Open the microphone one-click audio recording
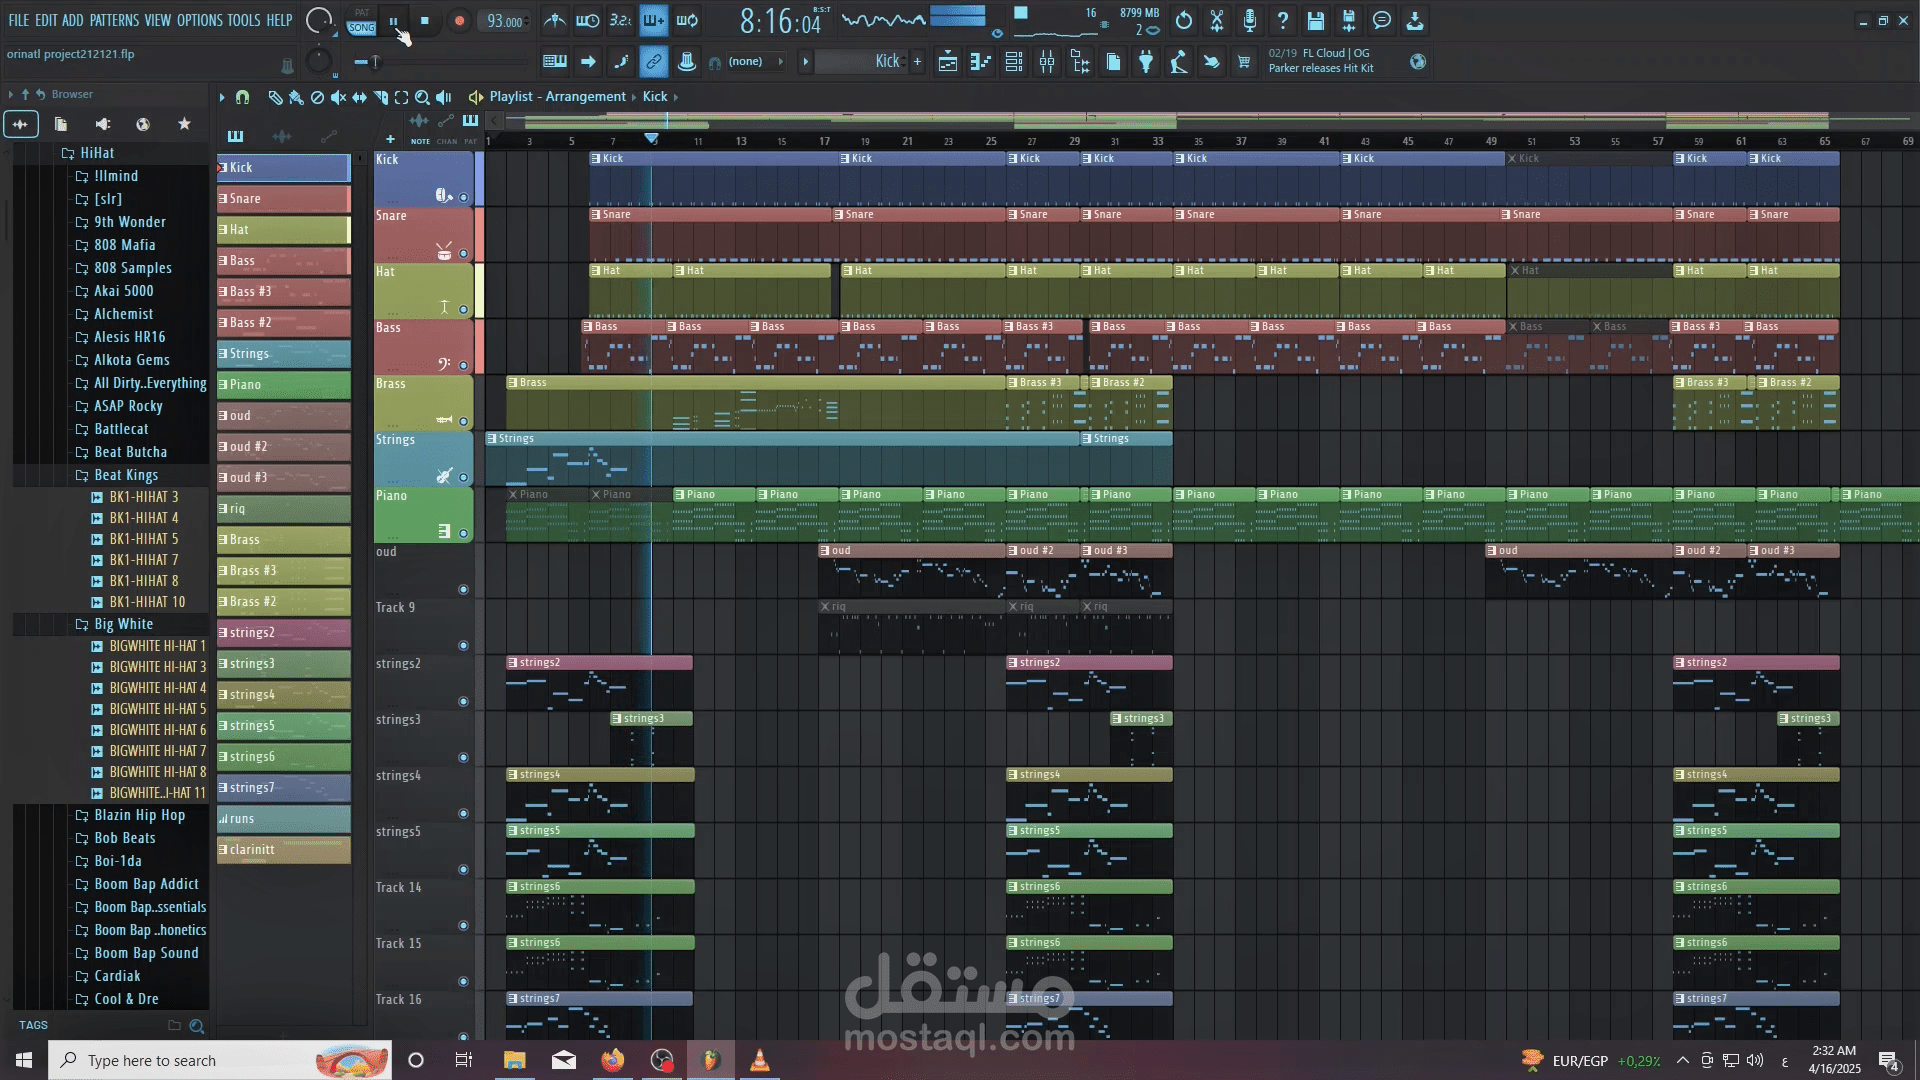 click(x=1250, y=20)
